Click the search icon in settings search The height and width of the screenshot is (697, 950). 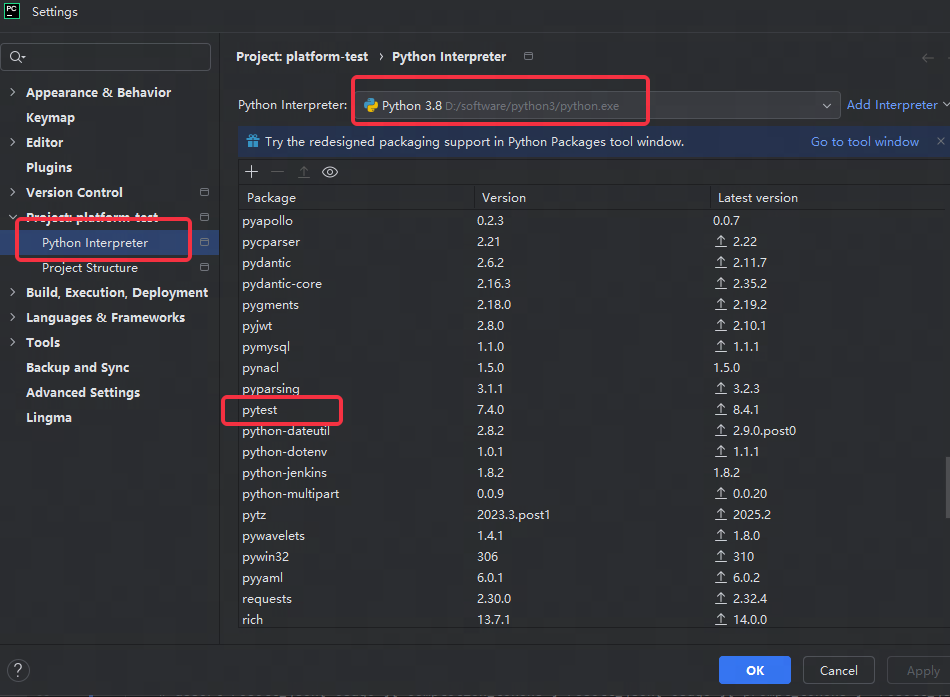pyautogui.click(x=16, y=57)
